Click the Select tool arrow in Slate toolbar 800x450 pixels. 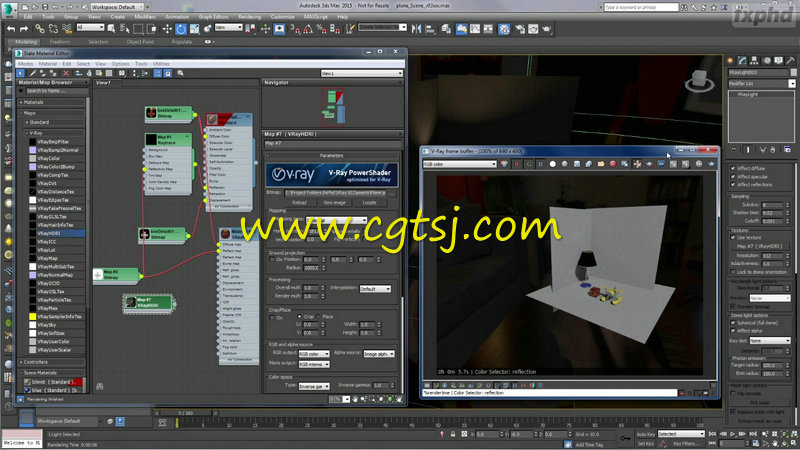[21, 73]
